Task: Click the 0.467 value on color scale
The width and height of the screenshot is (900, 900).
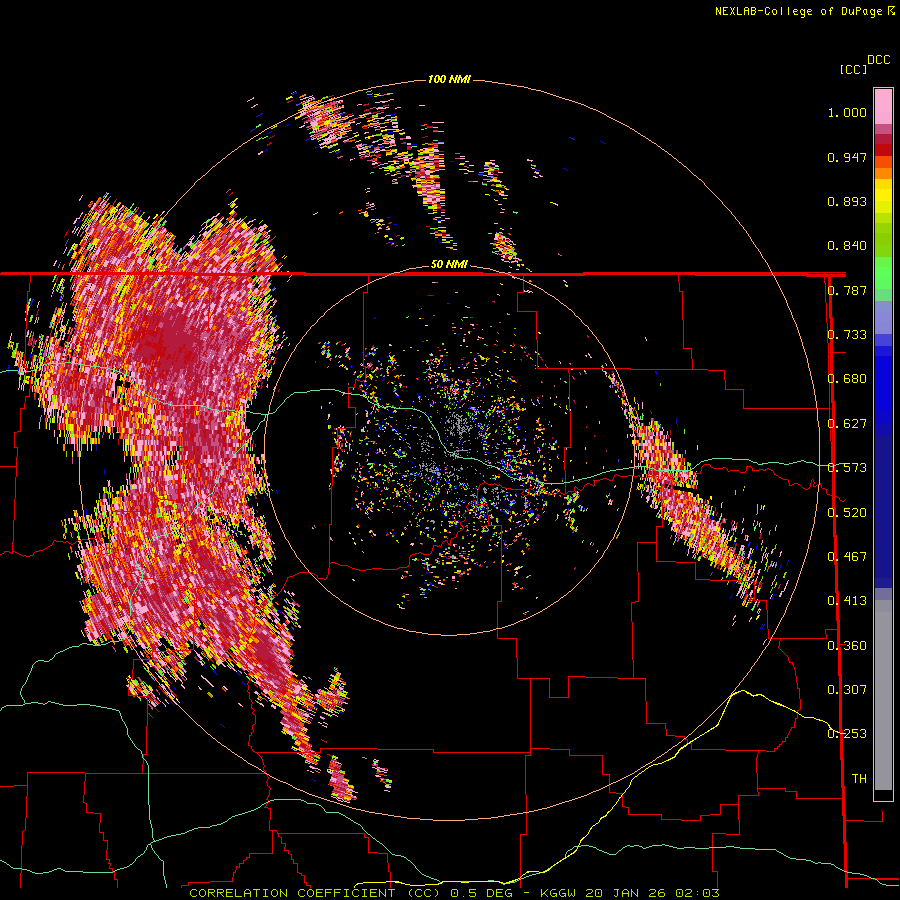Action: tap(847, 557)
